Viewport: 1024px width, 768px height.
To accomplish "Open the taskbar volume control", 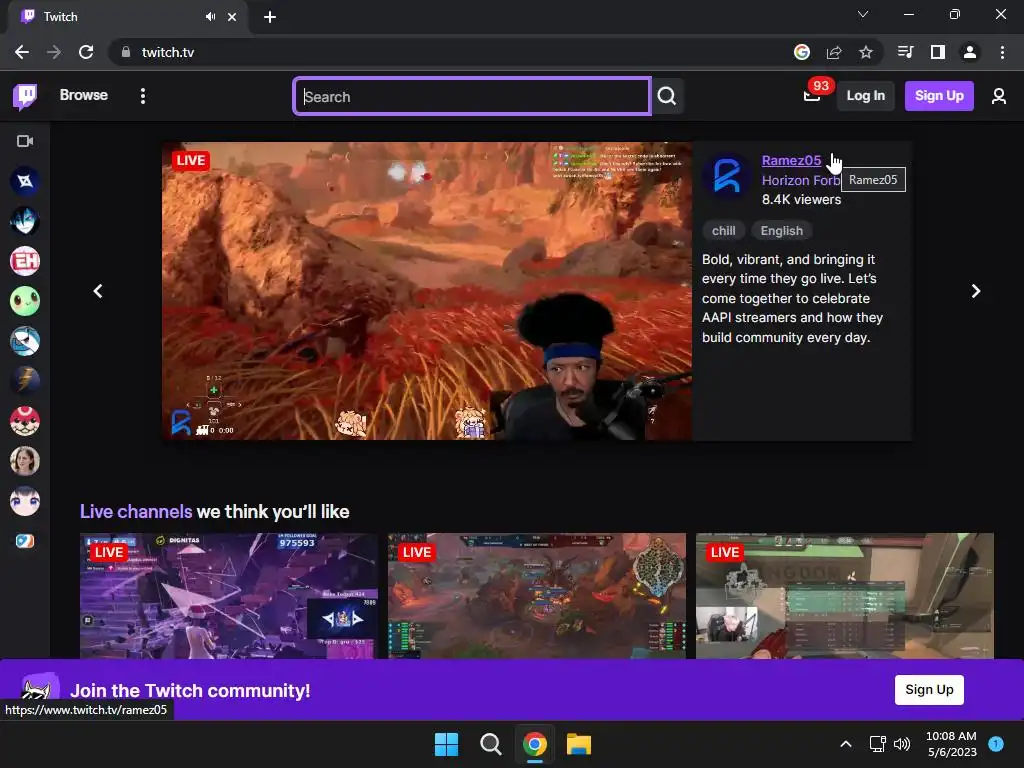I will point(902,744).
